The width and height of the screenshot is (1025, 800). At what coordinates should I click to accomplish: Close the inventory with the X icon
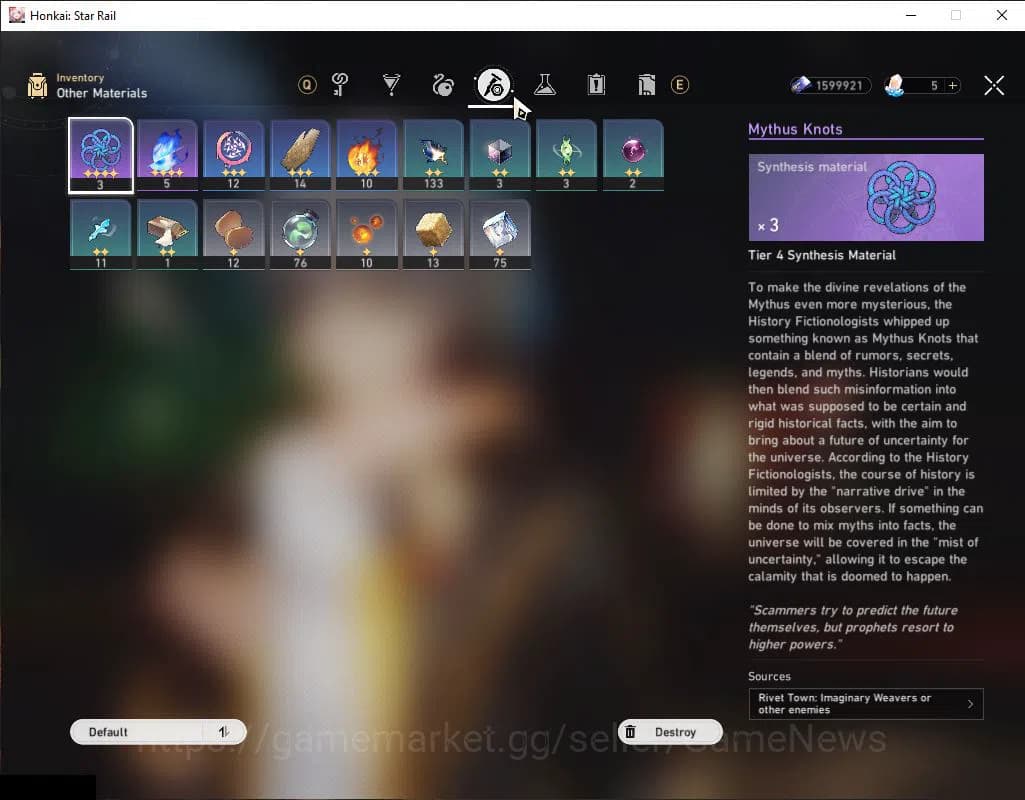click(x=994, y=85)
